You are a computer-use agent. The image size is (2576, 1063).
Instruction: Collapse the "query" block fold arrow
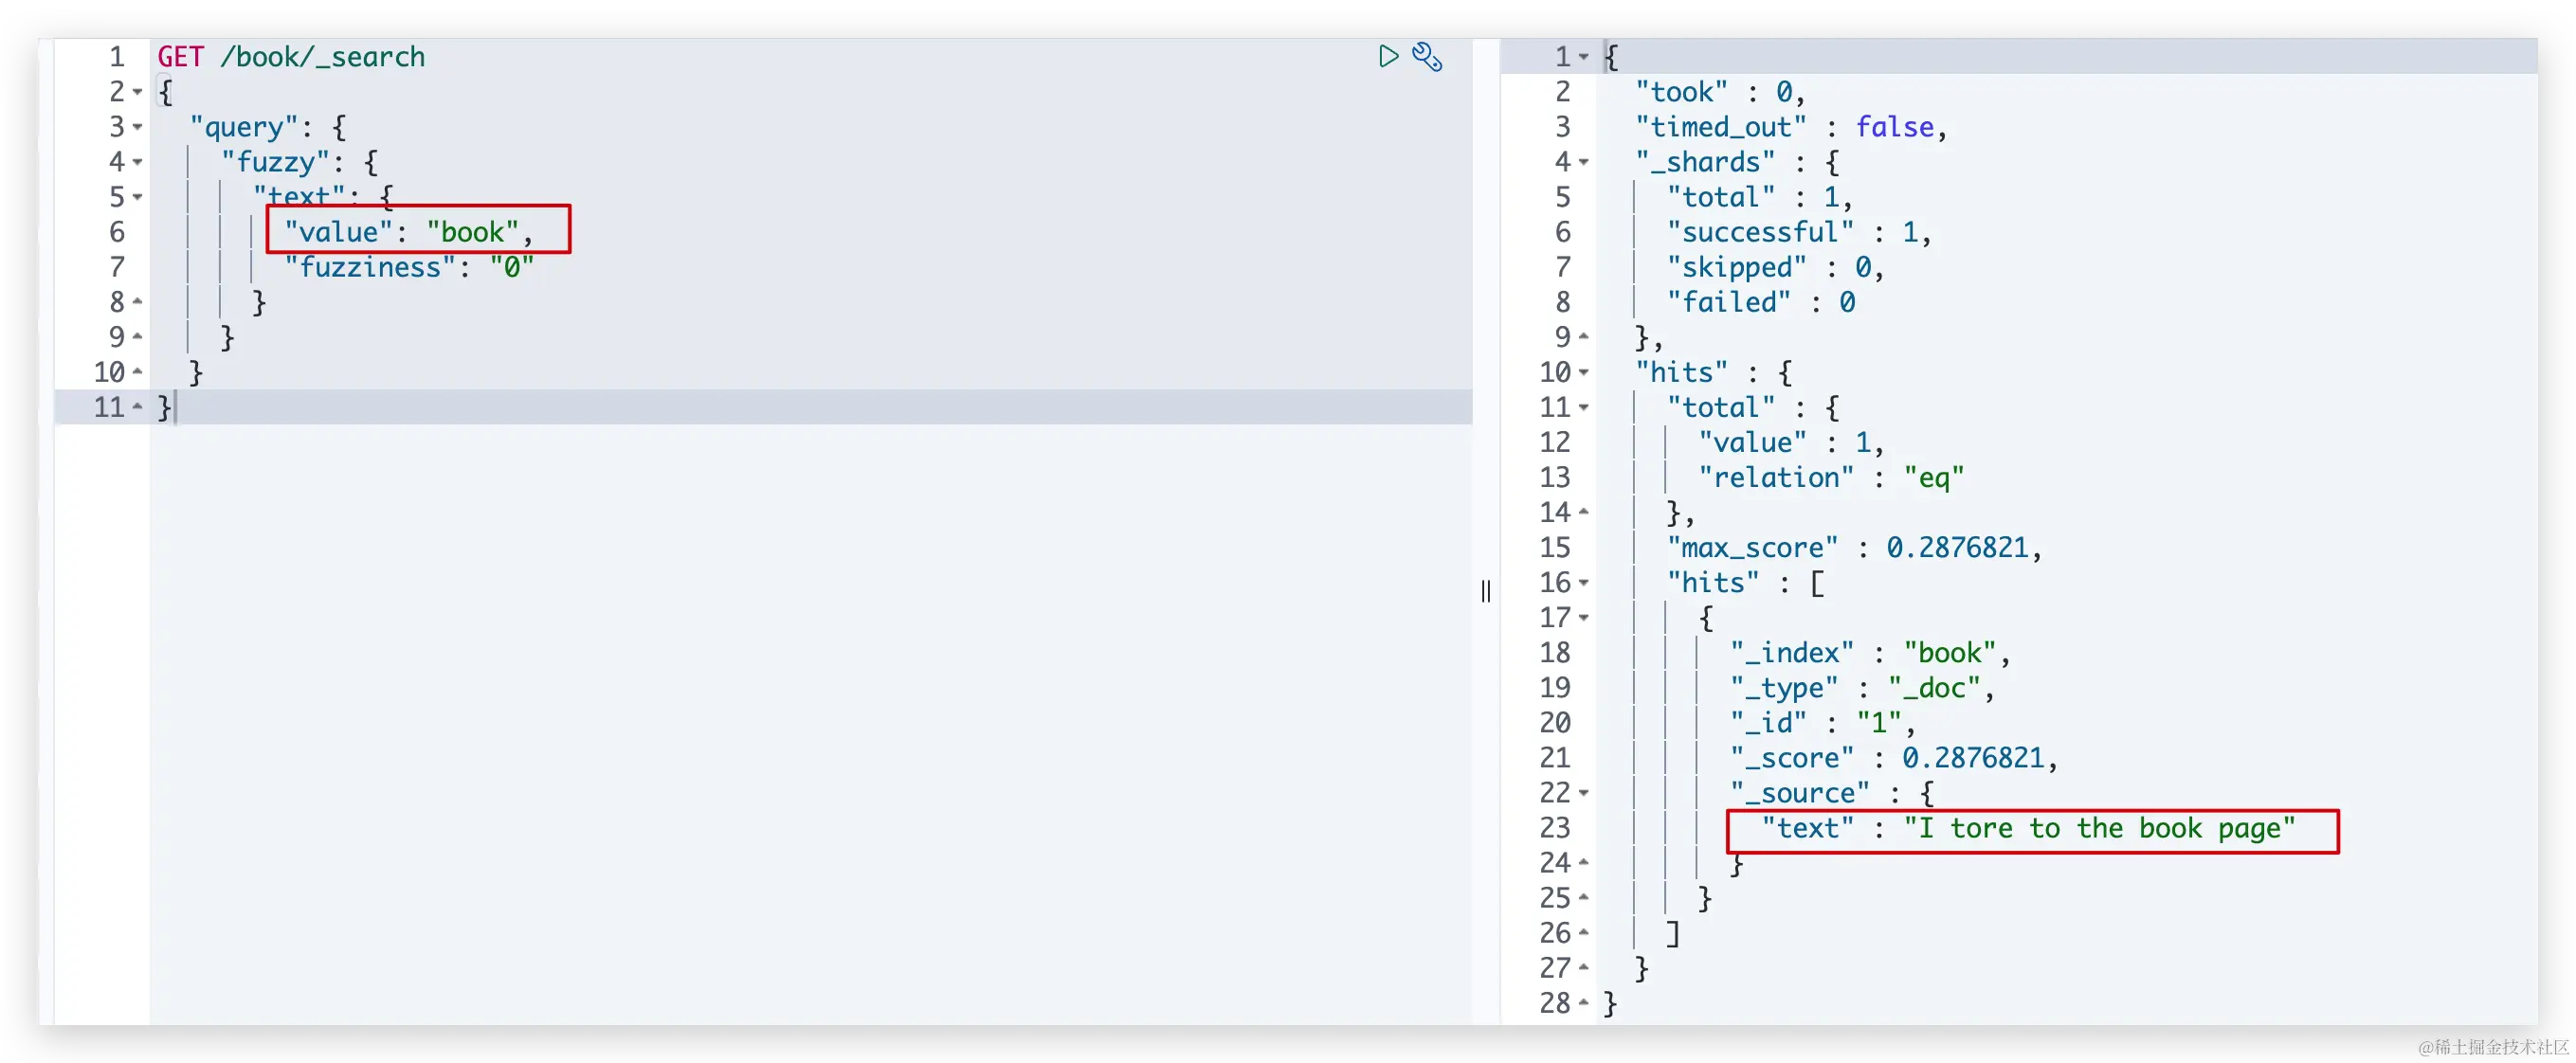(138, 127)
